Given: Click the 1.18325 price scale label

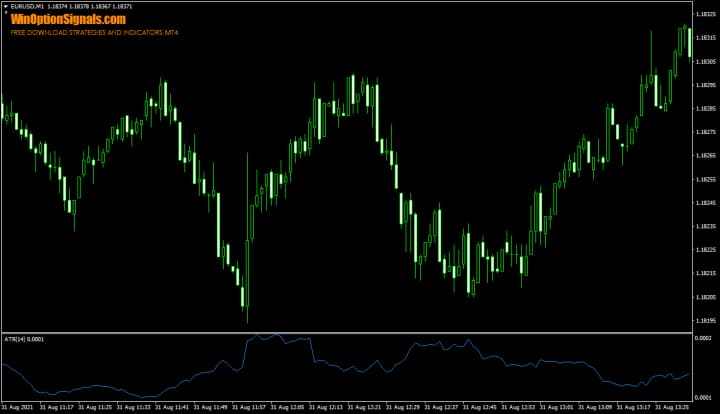Looking at the screenshot, I should pyautogui.click(x=705, y=15).
